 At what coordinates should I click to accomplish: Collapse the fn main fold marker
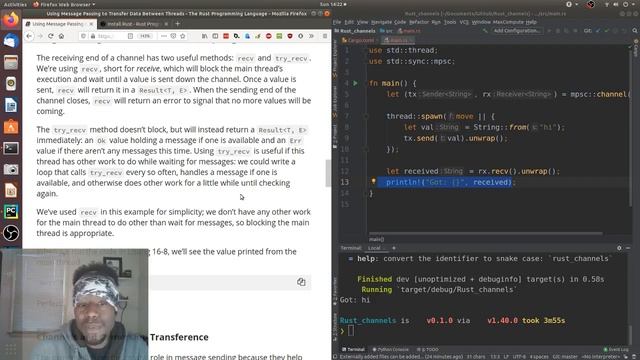tap(366, 83)
